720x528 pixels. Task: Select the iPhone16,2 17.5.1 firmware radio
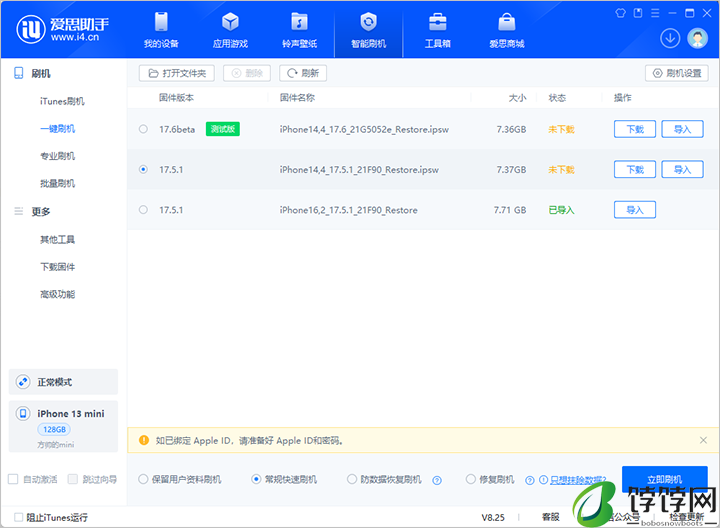click(x=143, y=210)
